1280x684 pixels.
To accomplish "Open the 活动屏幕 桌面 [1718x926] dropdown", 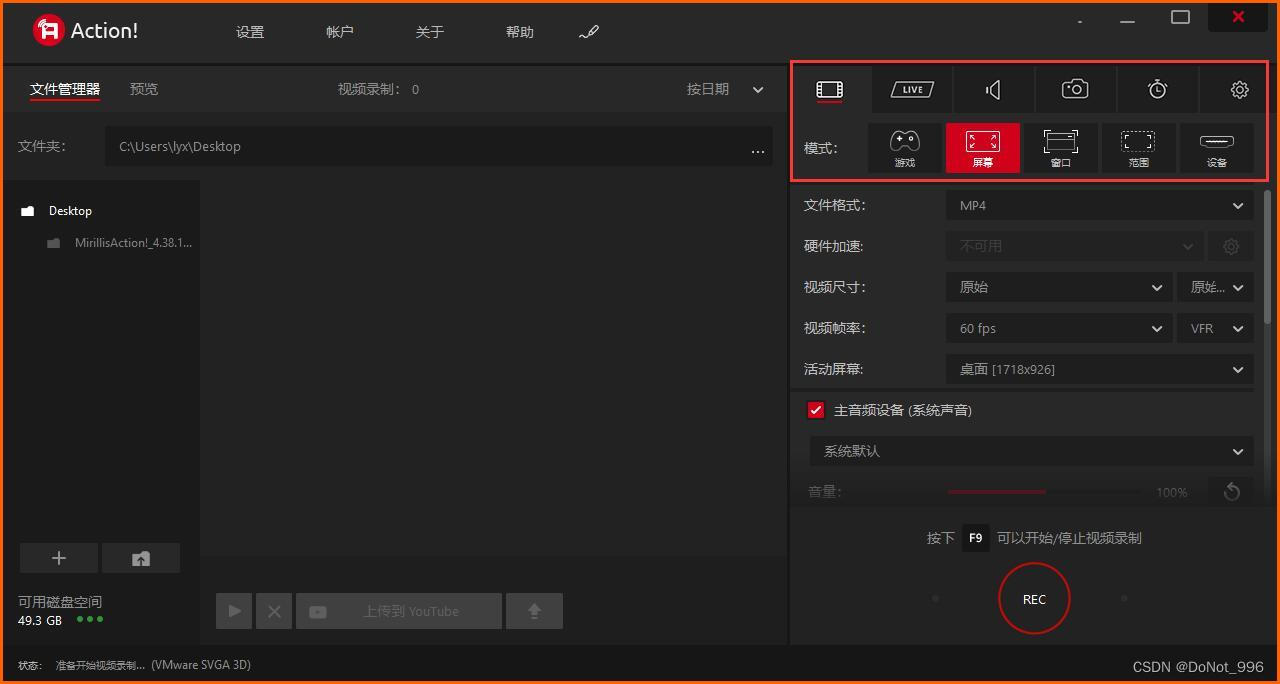I will (1100, 369).
